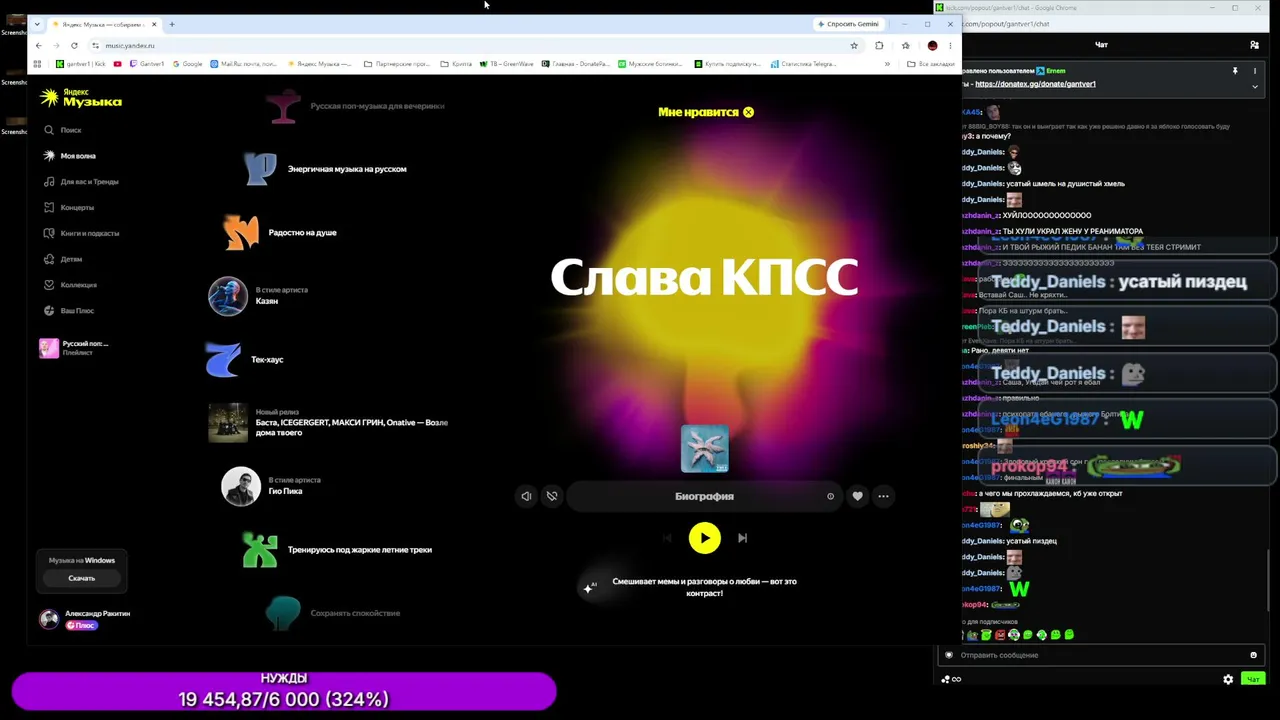The image size is (1280, 720).
Task: Open the Chrome extensions puzzle icon
Action: (x=879, y=45)
